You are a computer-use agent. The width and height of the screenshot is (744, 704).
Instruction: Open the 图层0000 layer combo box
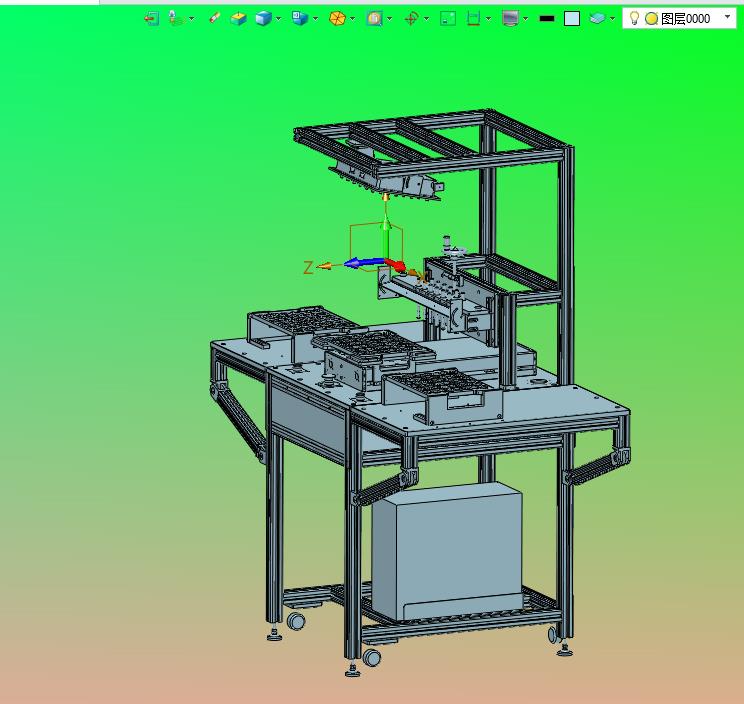[x=679, y=19]
